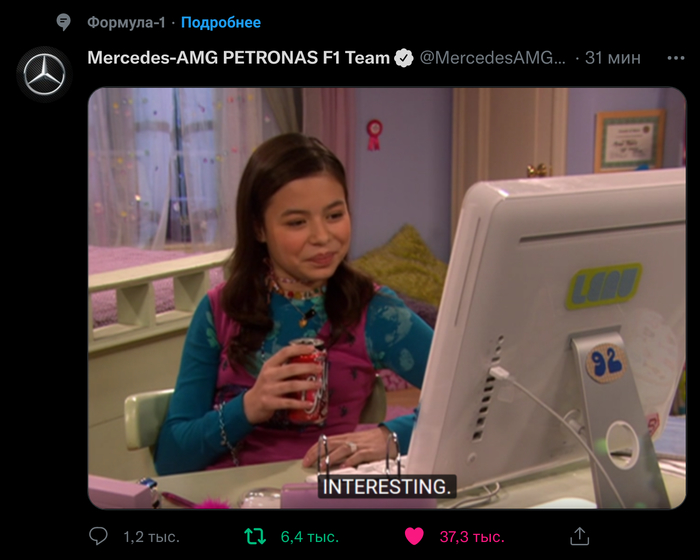Click the verified badge beside the team name
This screenshot has height=560, width=700.
[404, 58]
